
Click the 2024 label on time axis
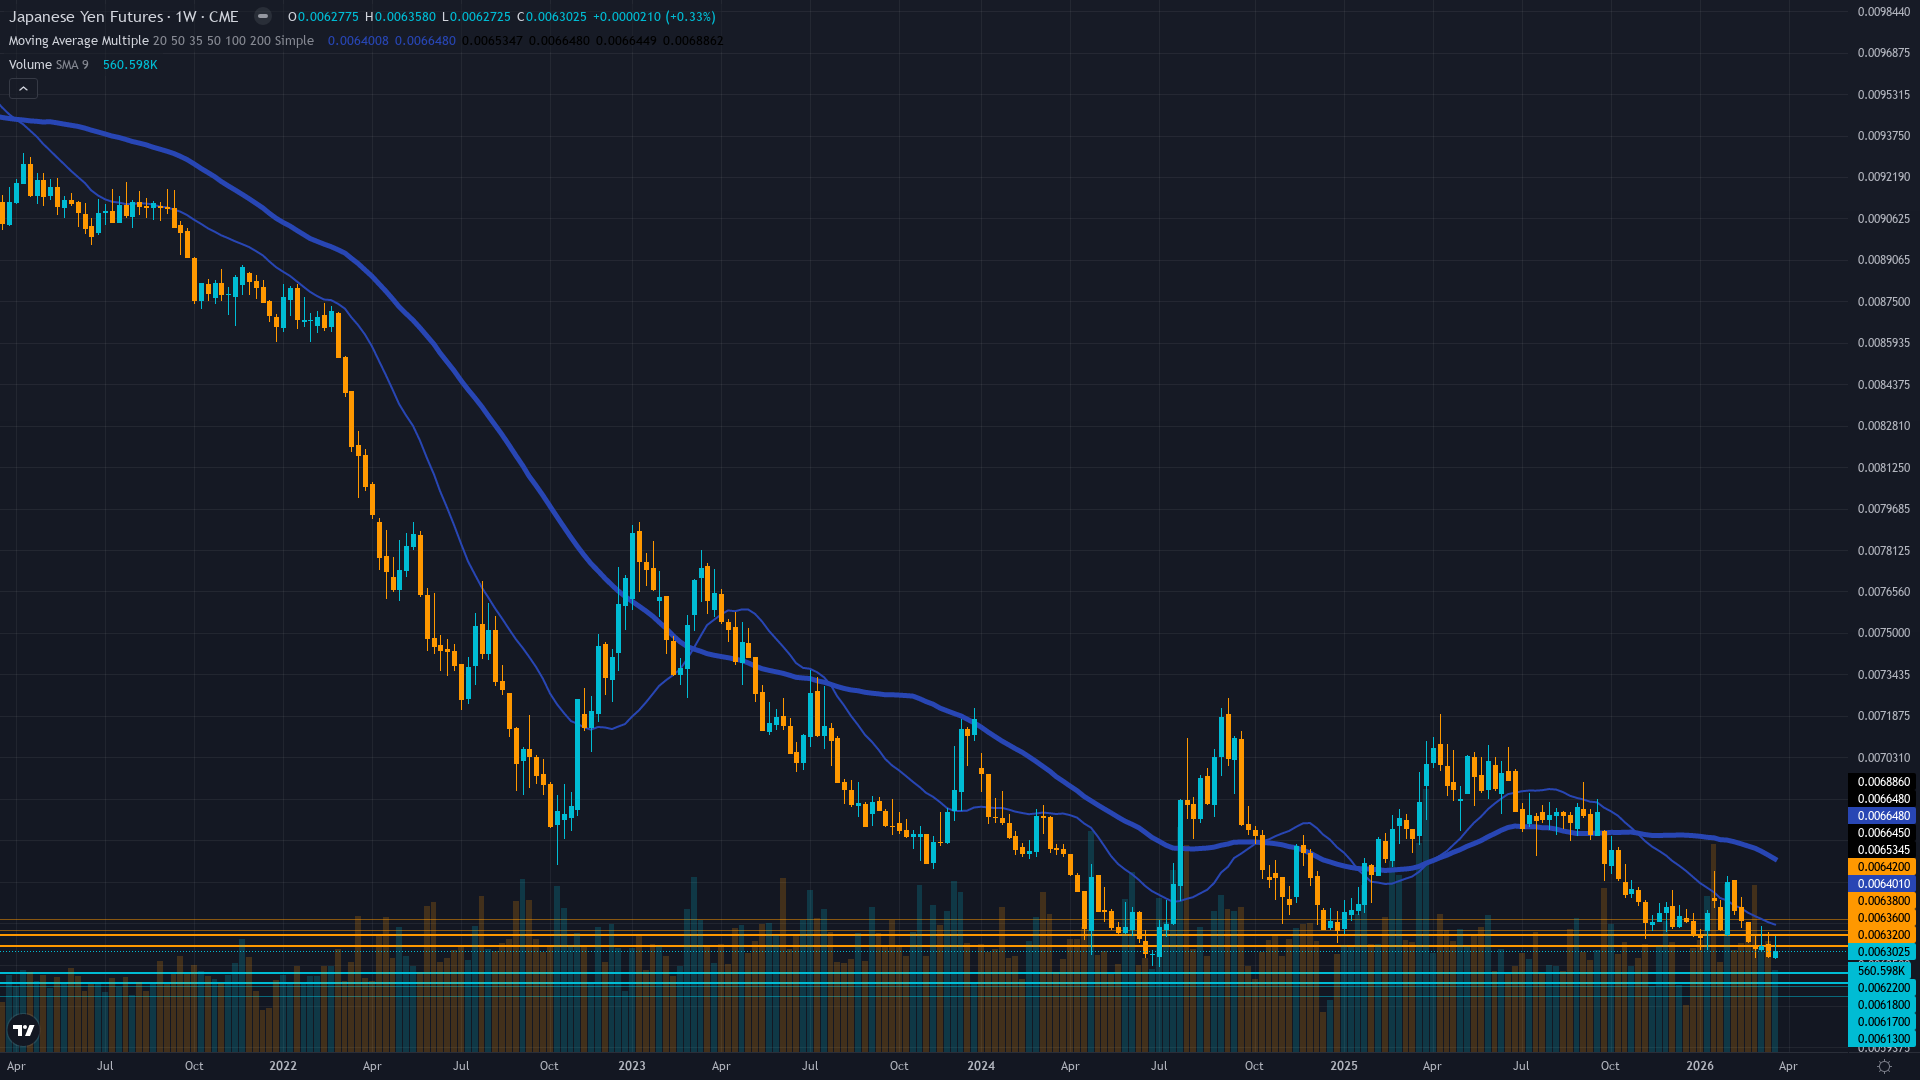pos(981,1066)
